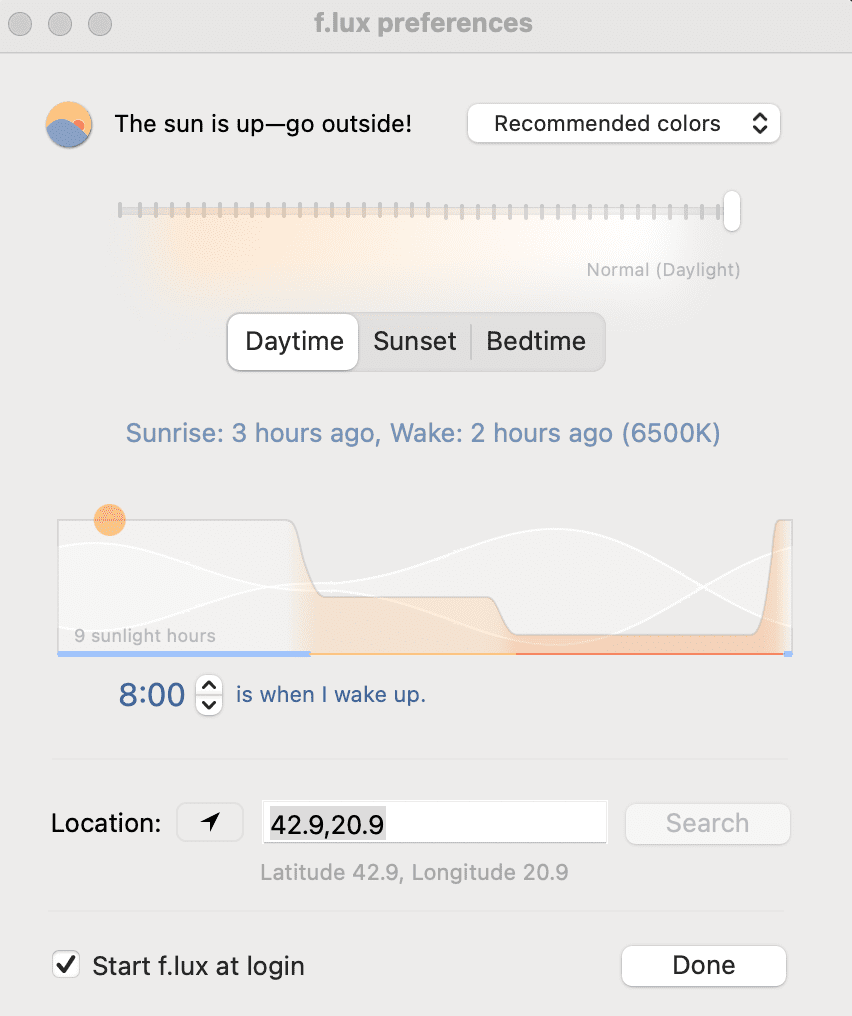Screen dimensions: 852x1016
Task: Click the location coordinates text field
Action: click(434, 824)
